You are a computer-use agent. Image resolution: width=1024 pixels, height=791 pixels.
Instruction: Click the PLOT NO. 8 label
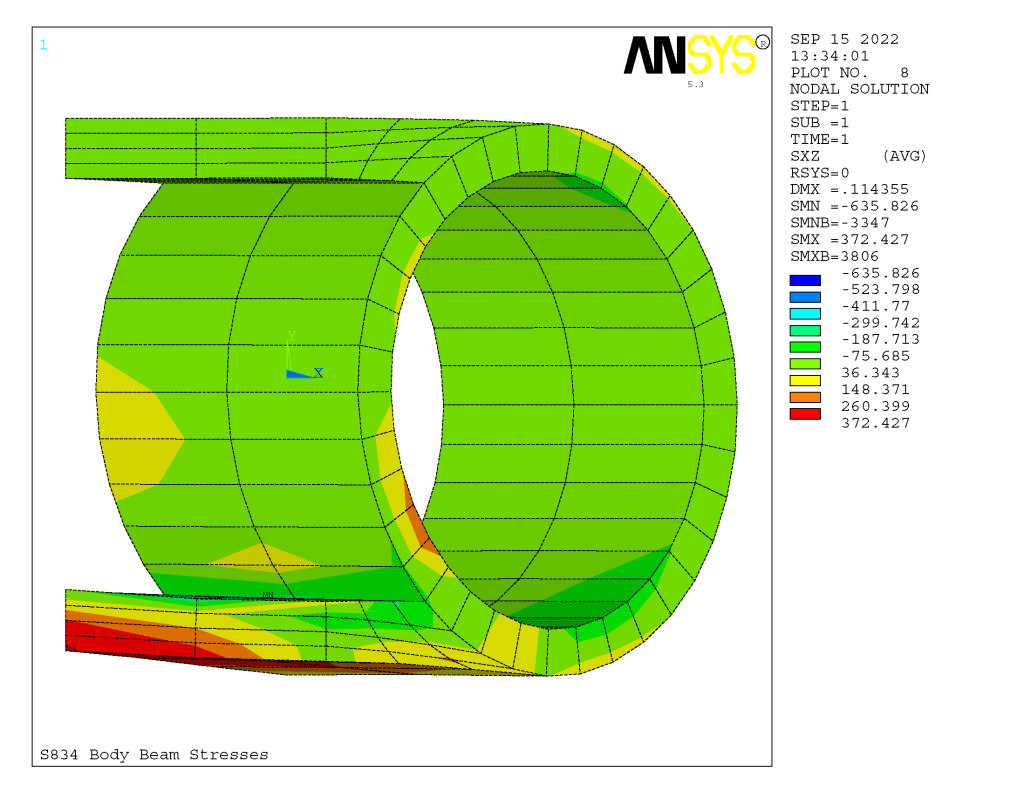coord(849,73)
